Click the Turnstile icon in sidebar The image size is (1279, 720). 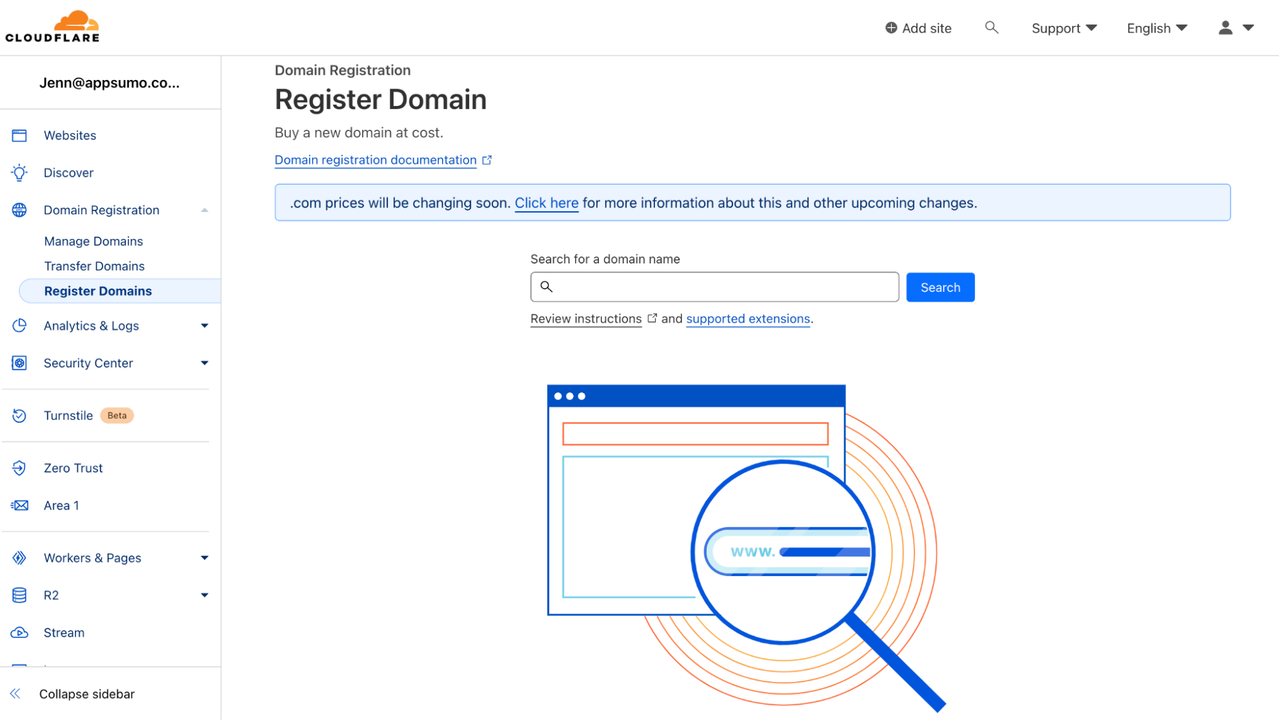[19, 416]
